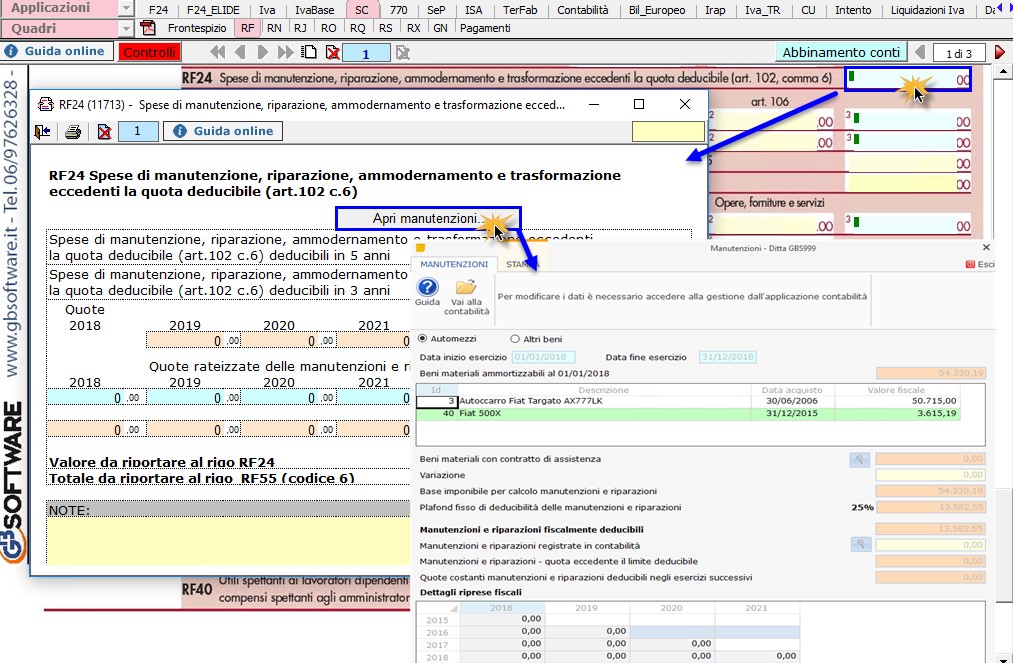Open the Contabilità tab
Screen dimensions: 1013x663
583,10
